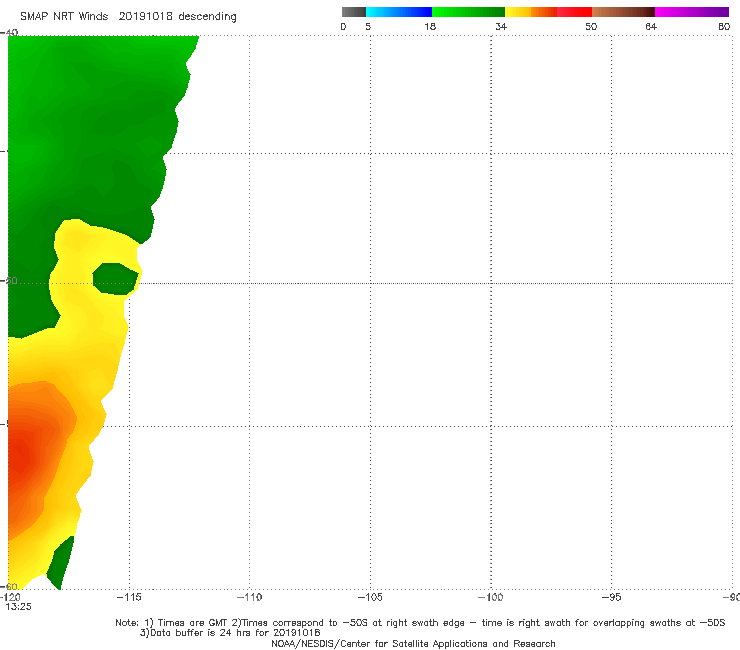Viewport: 740px width, 650px height.
Task: Click the NOAA/NESDIS Center for Satellite Applications credit
Action: tap(413, 644)
